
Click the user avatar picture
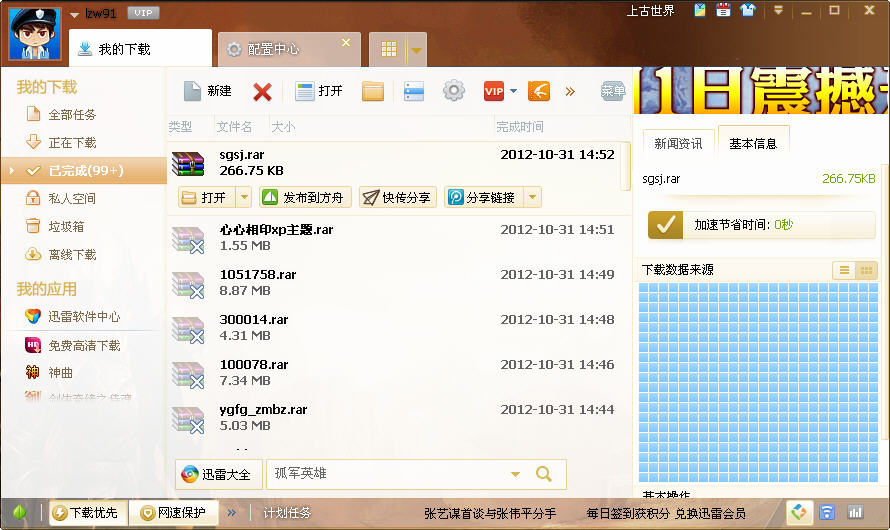[35, 33]
